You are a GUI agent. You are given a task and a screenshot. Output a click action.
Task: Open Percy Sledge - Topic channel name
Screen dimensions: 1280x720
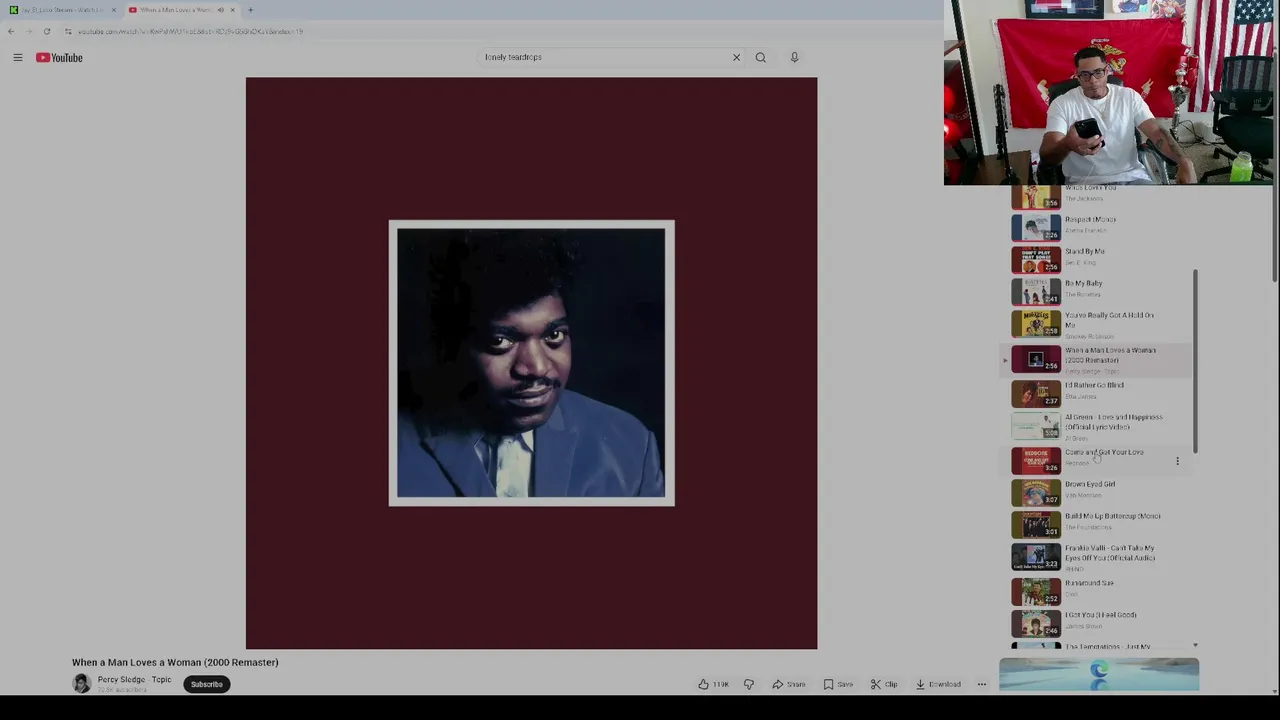point(134,680)
